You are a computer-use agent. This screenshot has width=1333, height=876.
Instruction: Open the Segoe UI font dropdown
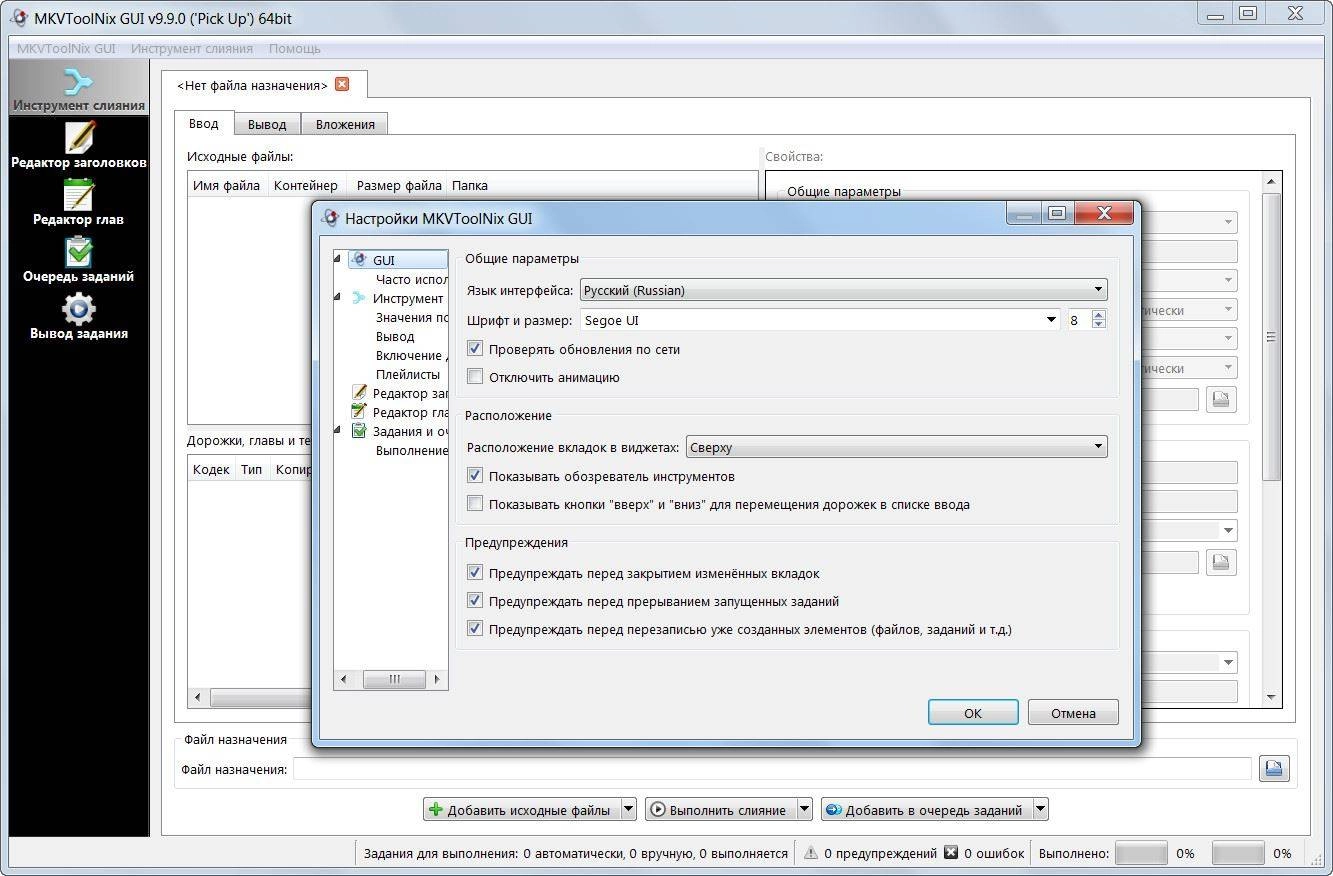(820, 320)
